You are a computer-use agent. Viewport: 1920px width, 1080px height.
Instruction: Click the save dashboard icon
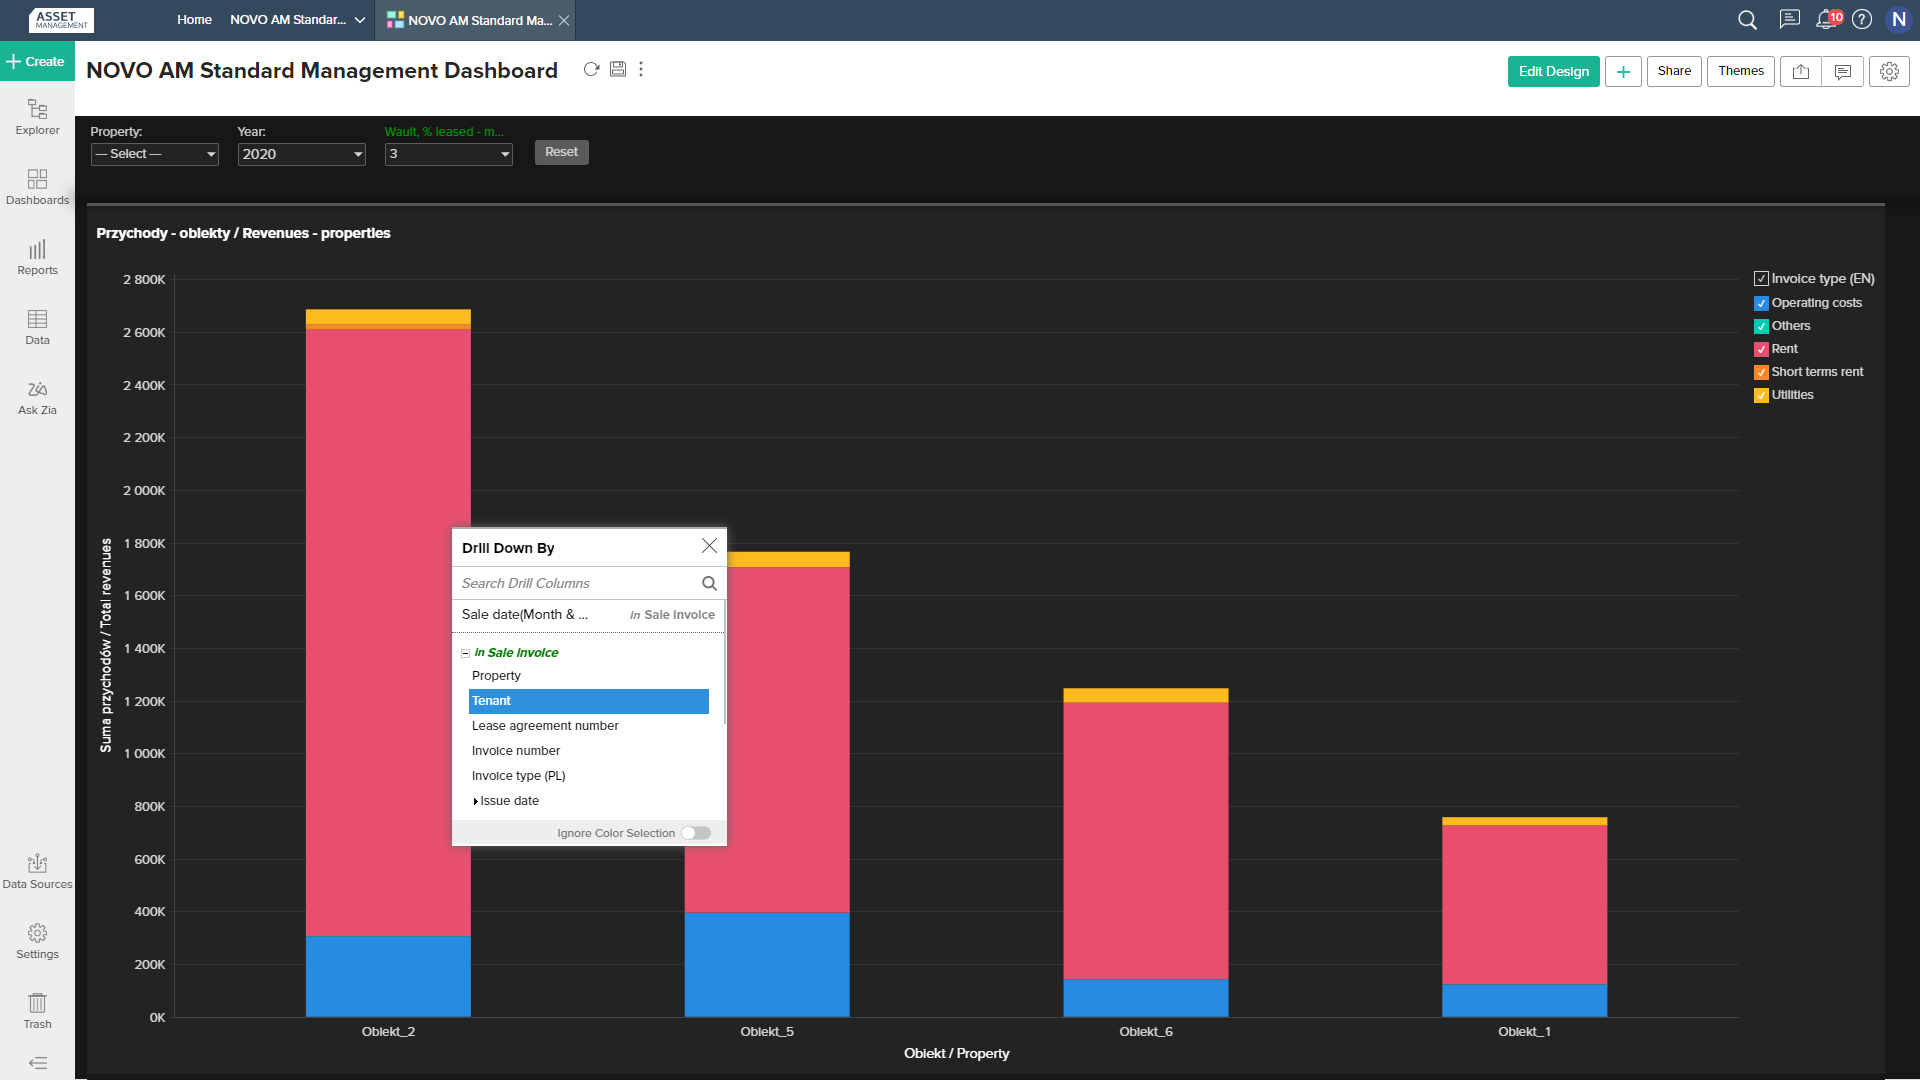tap(618, 69)
